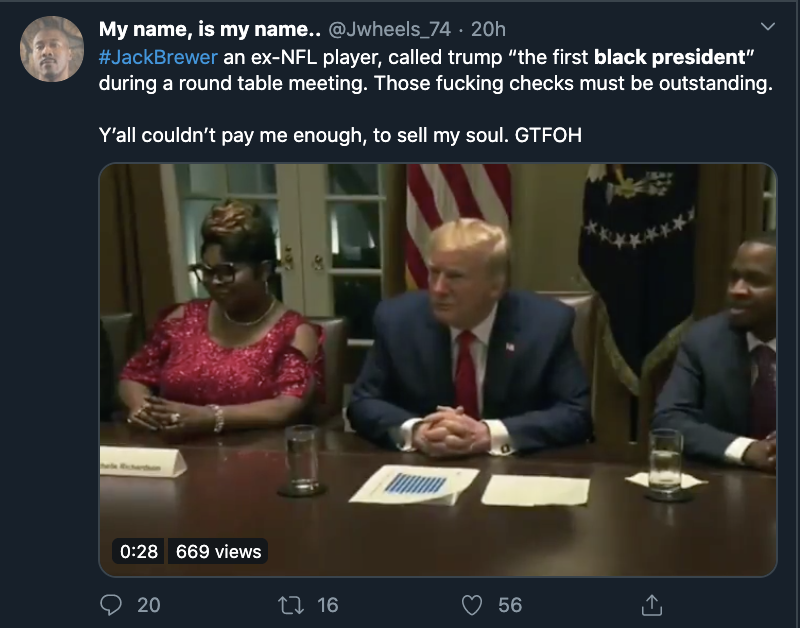The width and height of the screenshot is (800, 628).
Task: Click the 669 views label
Action: tap(218, 551)
